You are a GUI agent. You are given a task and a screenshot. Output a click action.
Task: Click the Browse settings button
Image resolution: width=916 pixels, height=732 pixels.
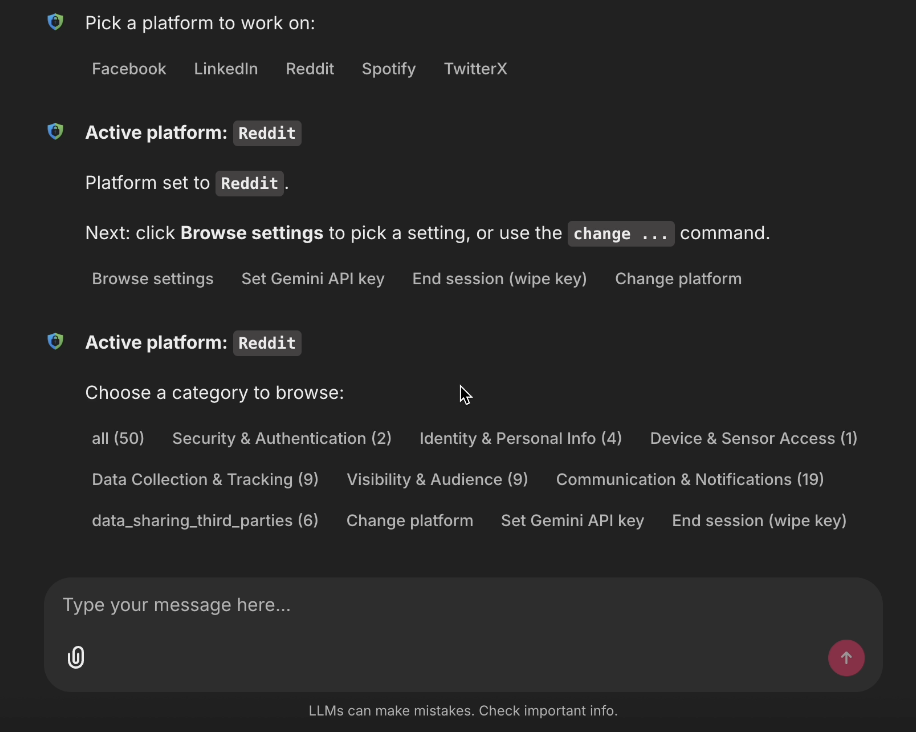pos(153,279)
